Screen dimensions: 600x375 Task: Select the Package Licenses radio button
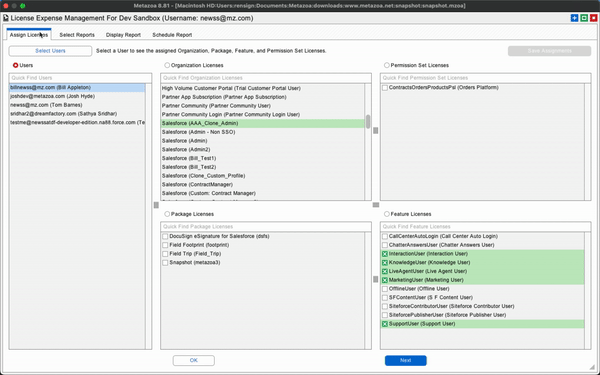[x=167, y=214]
